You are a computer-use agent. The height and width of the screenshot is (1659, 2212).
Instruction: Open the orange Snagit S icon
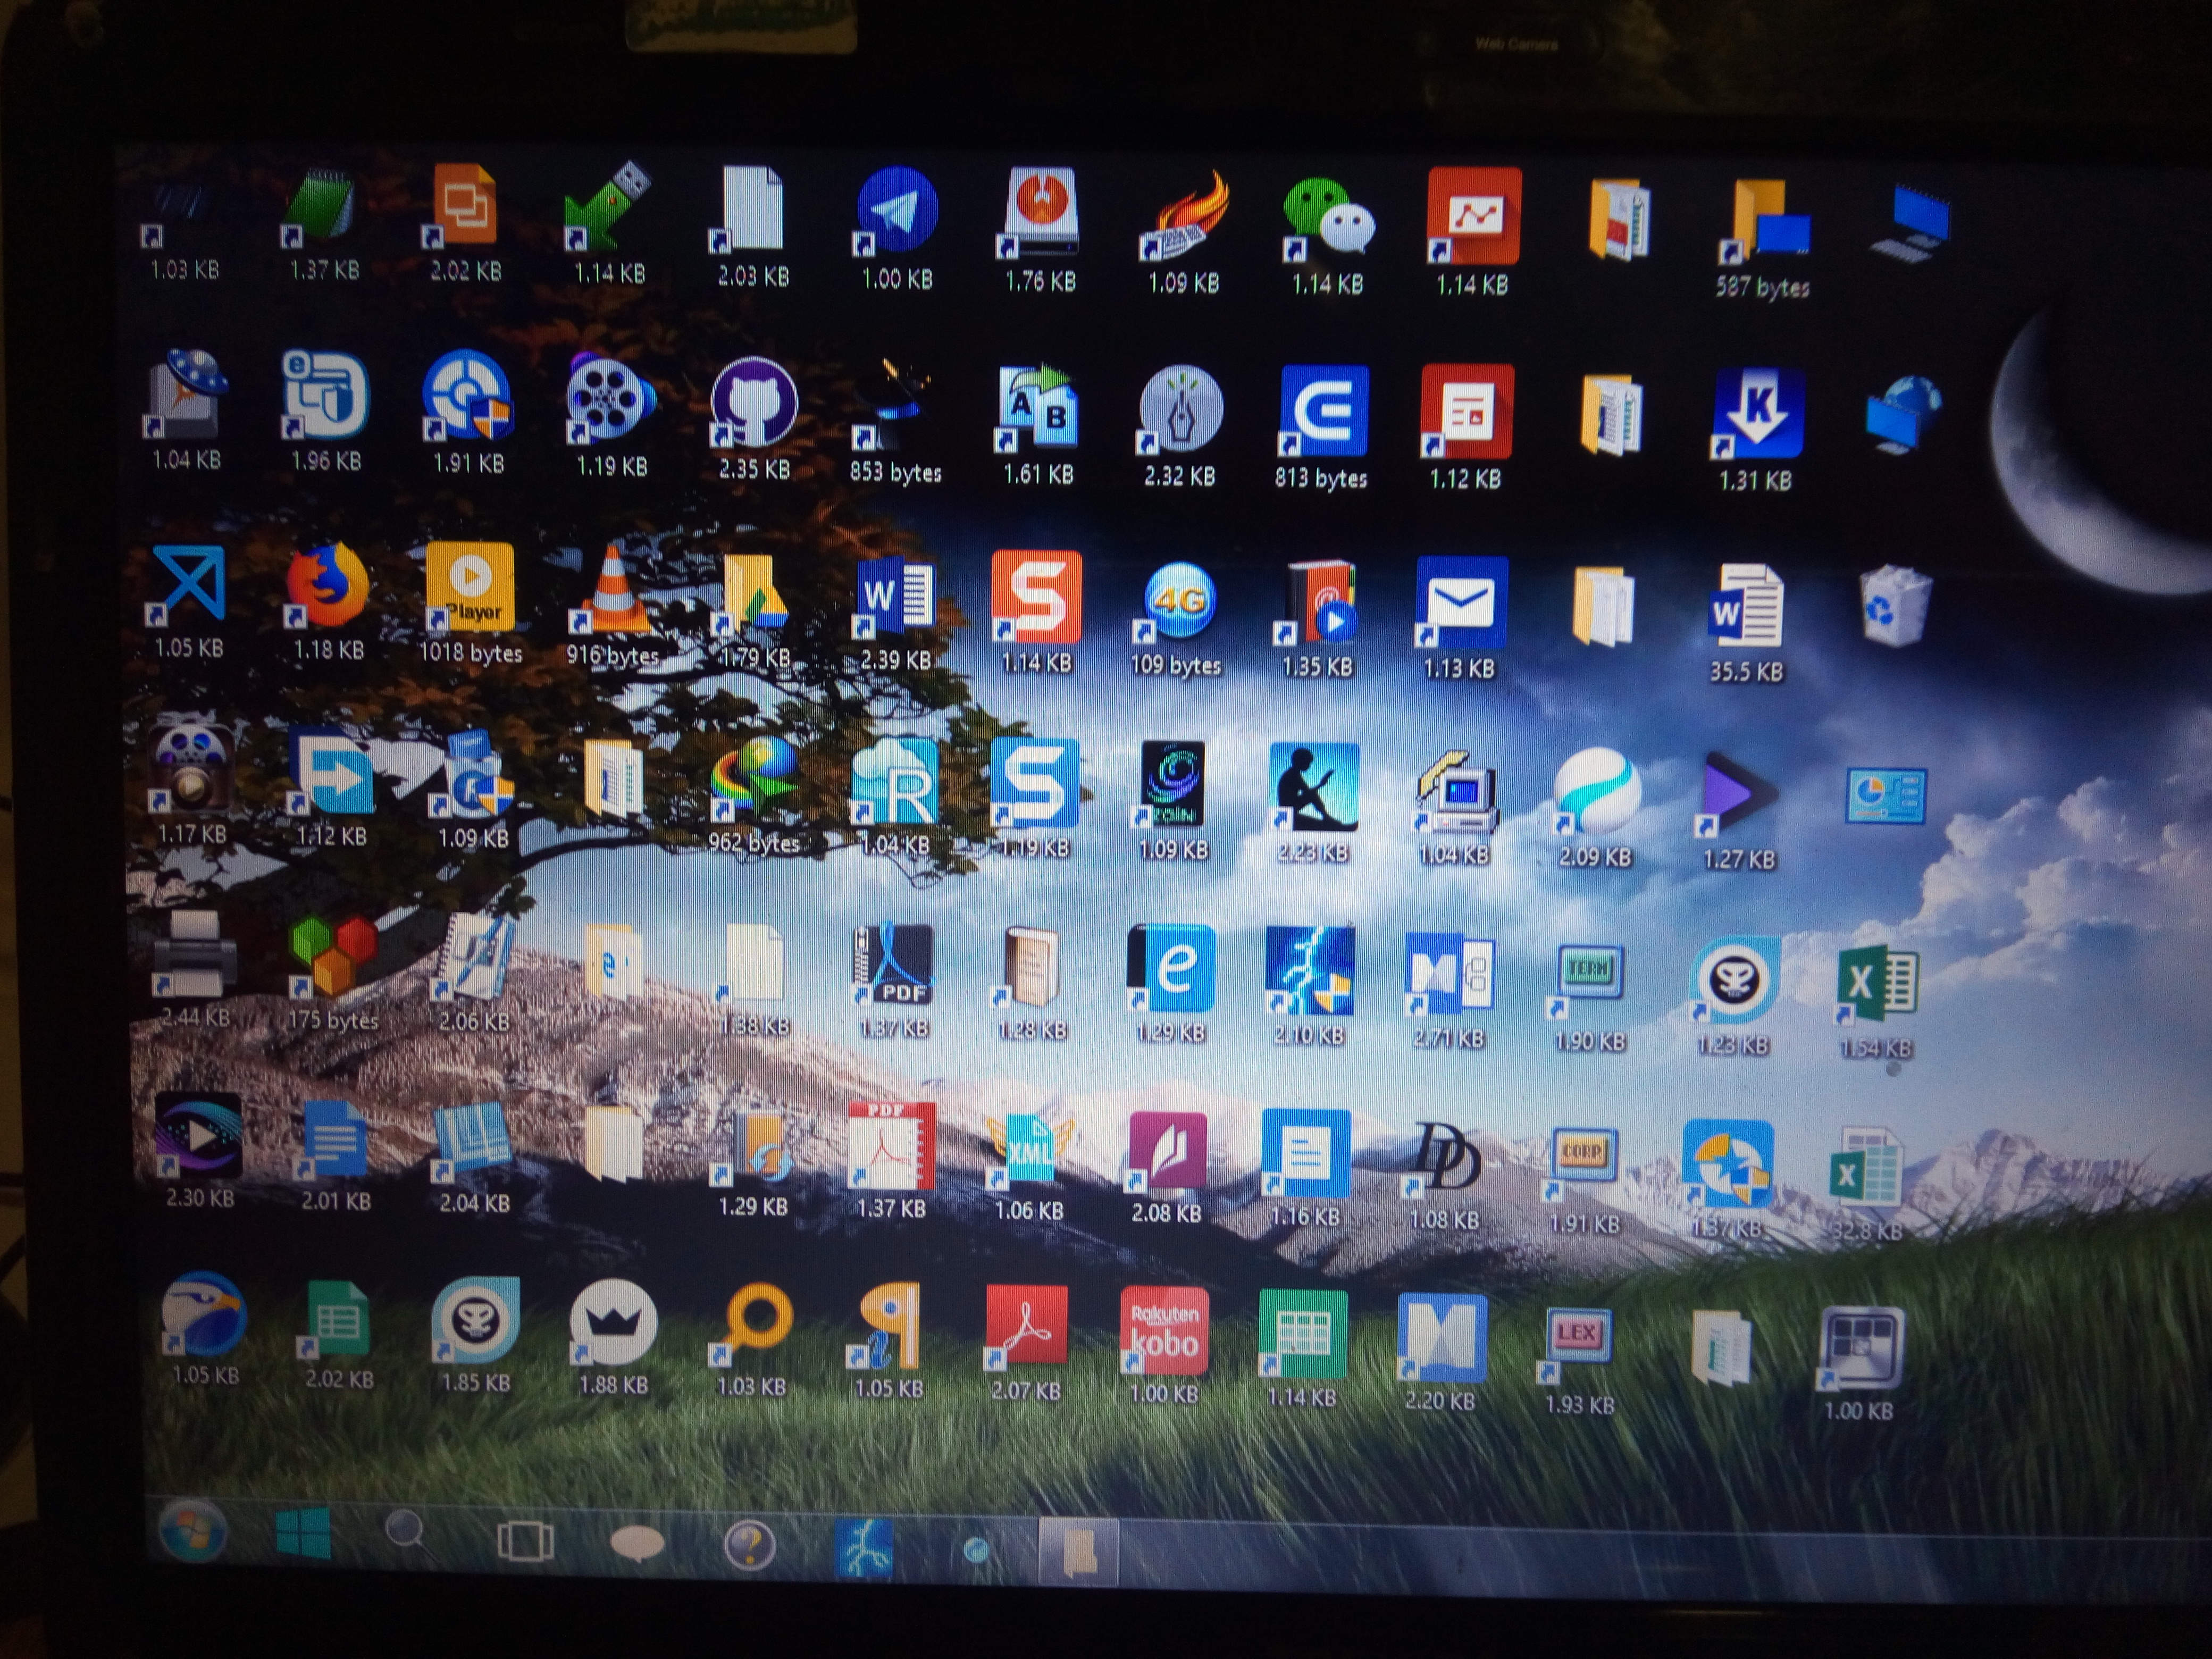(x=1037, y=597)
